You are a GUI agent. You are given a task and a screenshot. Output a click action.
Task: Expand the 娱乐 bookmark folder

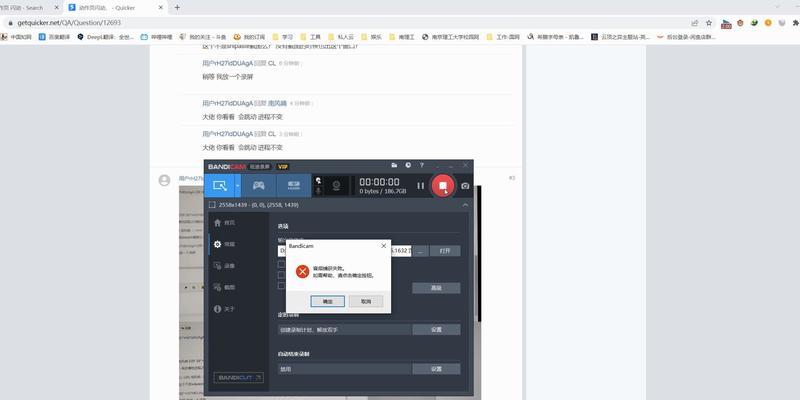tap(371, 37)
